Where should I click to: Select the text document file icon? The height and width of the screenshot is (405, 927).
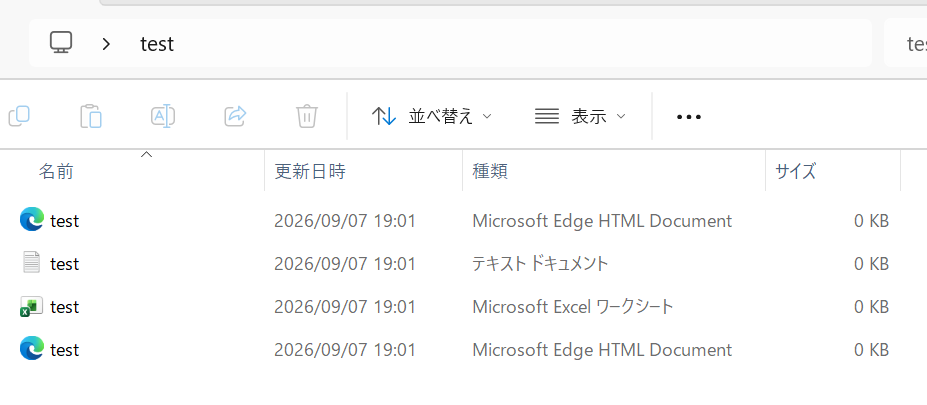[31, 263]
